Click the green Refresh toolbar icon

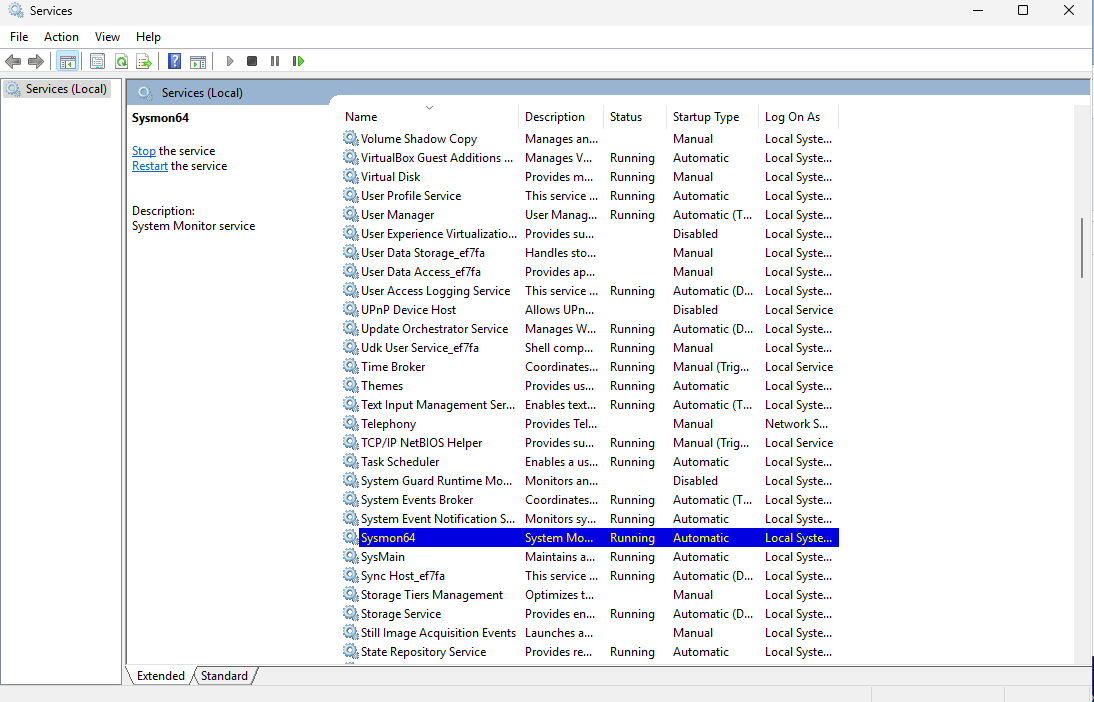[121, 61]
